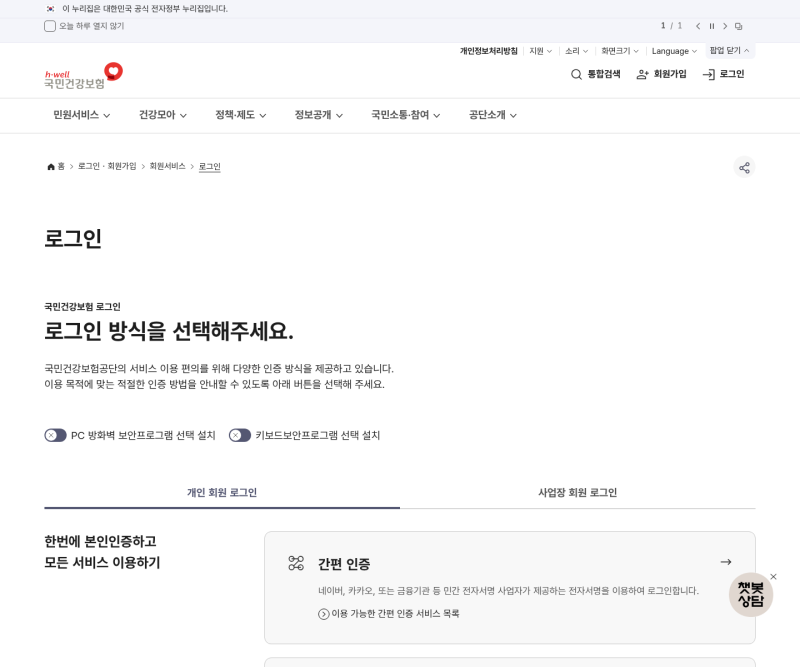Toggle PC 방화벽 보안프로그램 선택 설치
This screenshot has width=800, height=667.
click(x=55, y=435)
